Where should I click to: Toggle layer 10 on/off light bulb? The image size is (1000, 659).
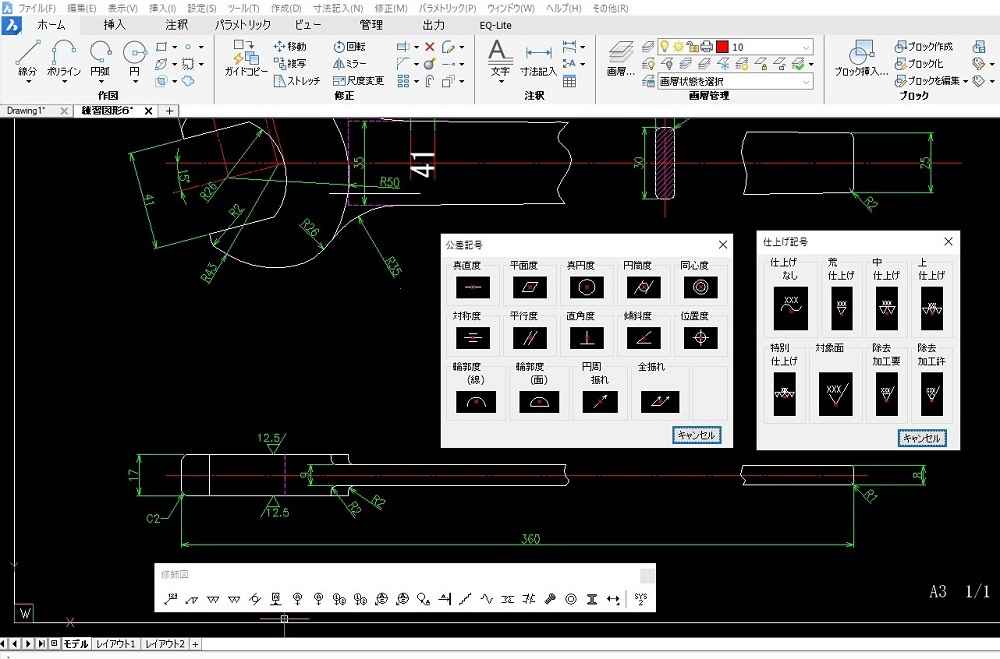pyautogui.click(x=665, y=47)
